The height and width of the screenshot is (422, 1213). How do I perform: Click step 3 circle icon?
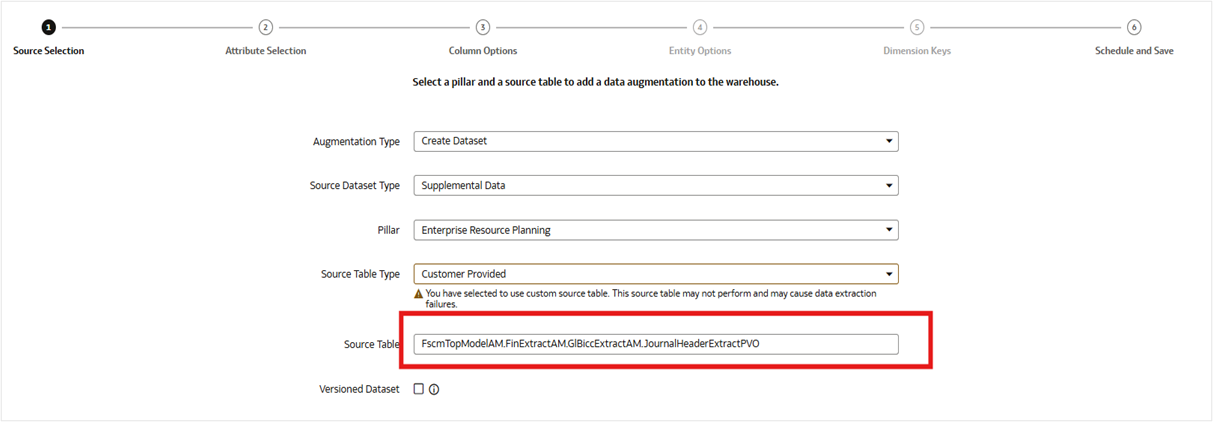coord(483,28)
